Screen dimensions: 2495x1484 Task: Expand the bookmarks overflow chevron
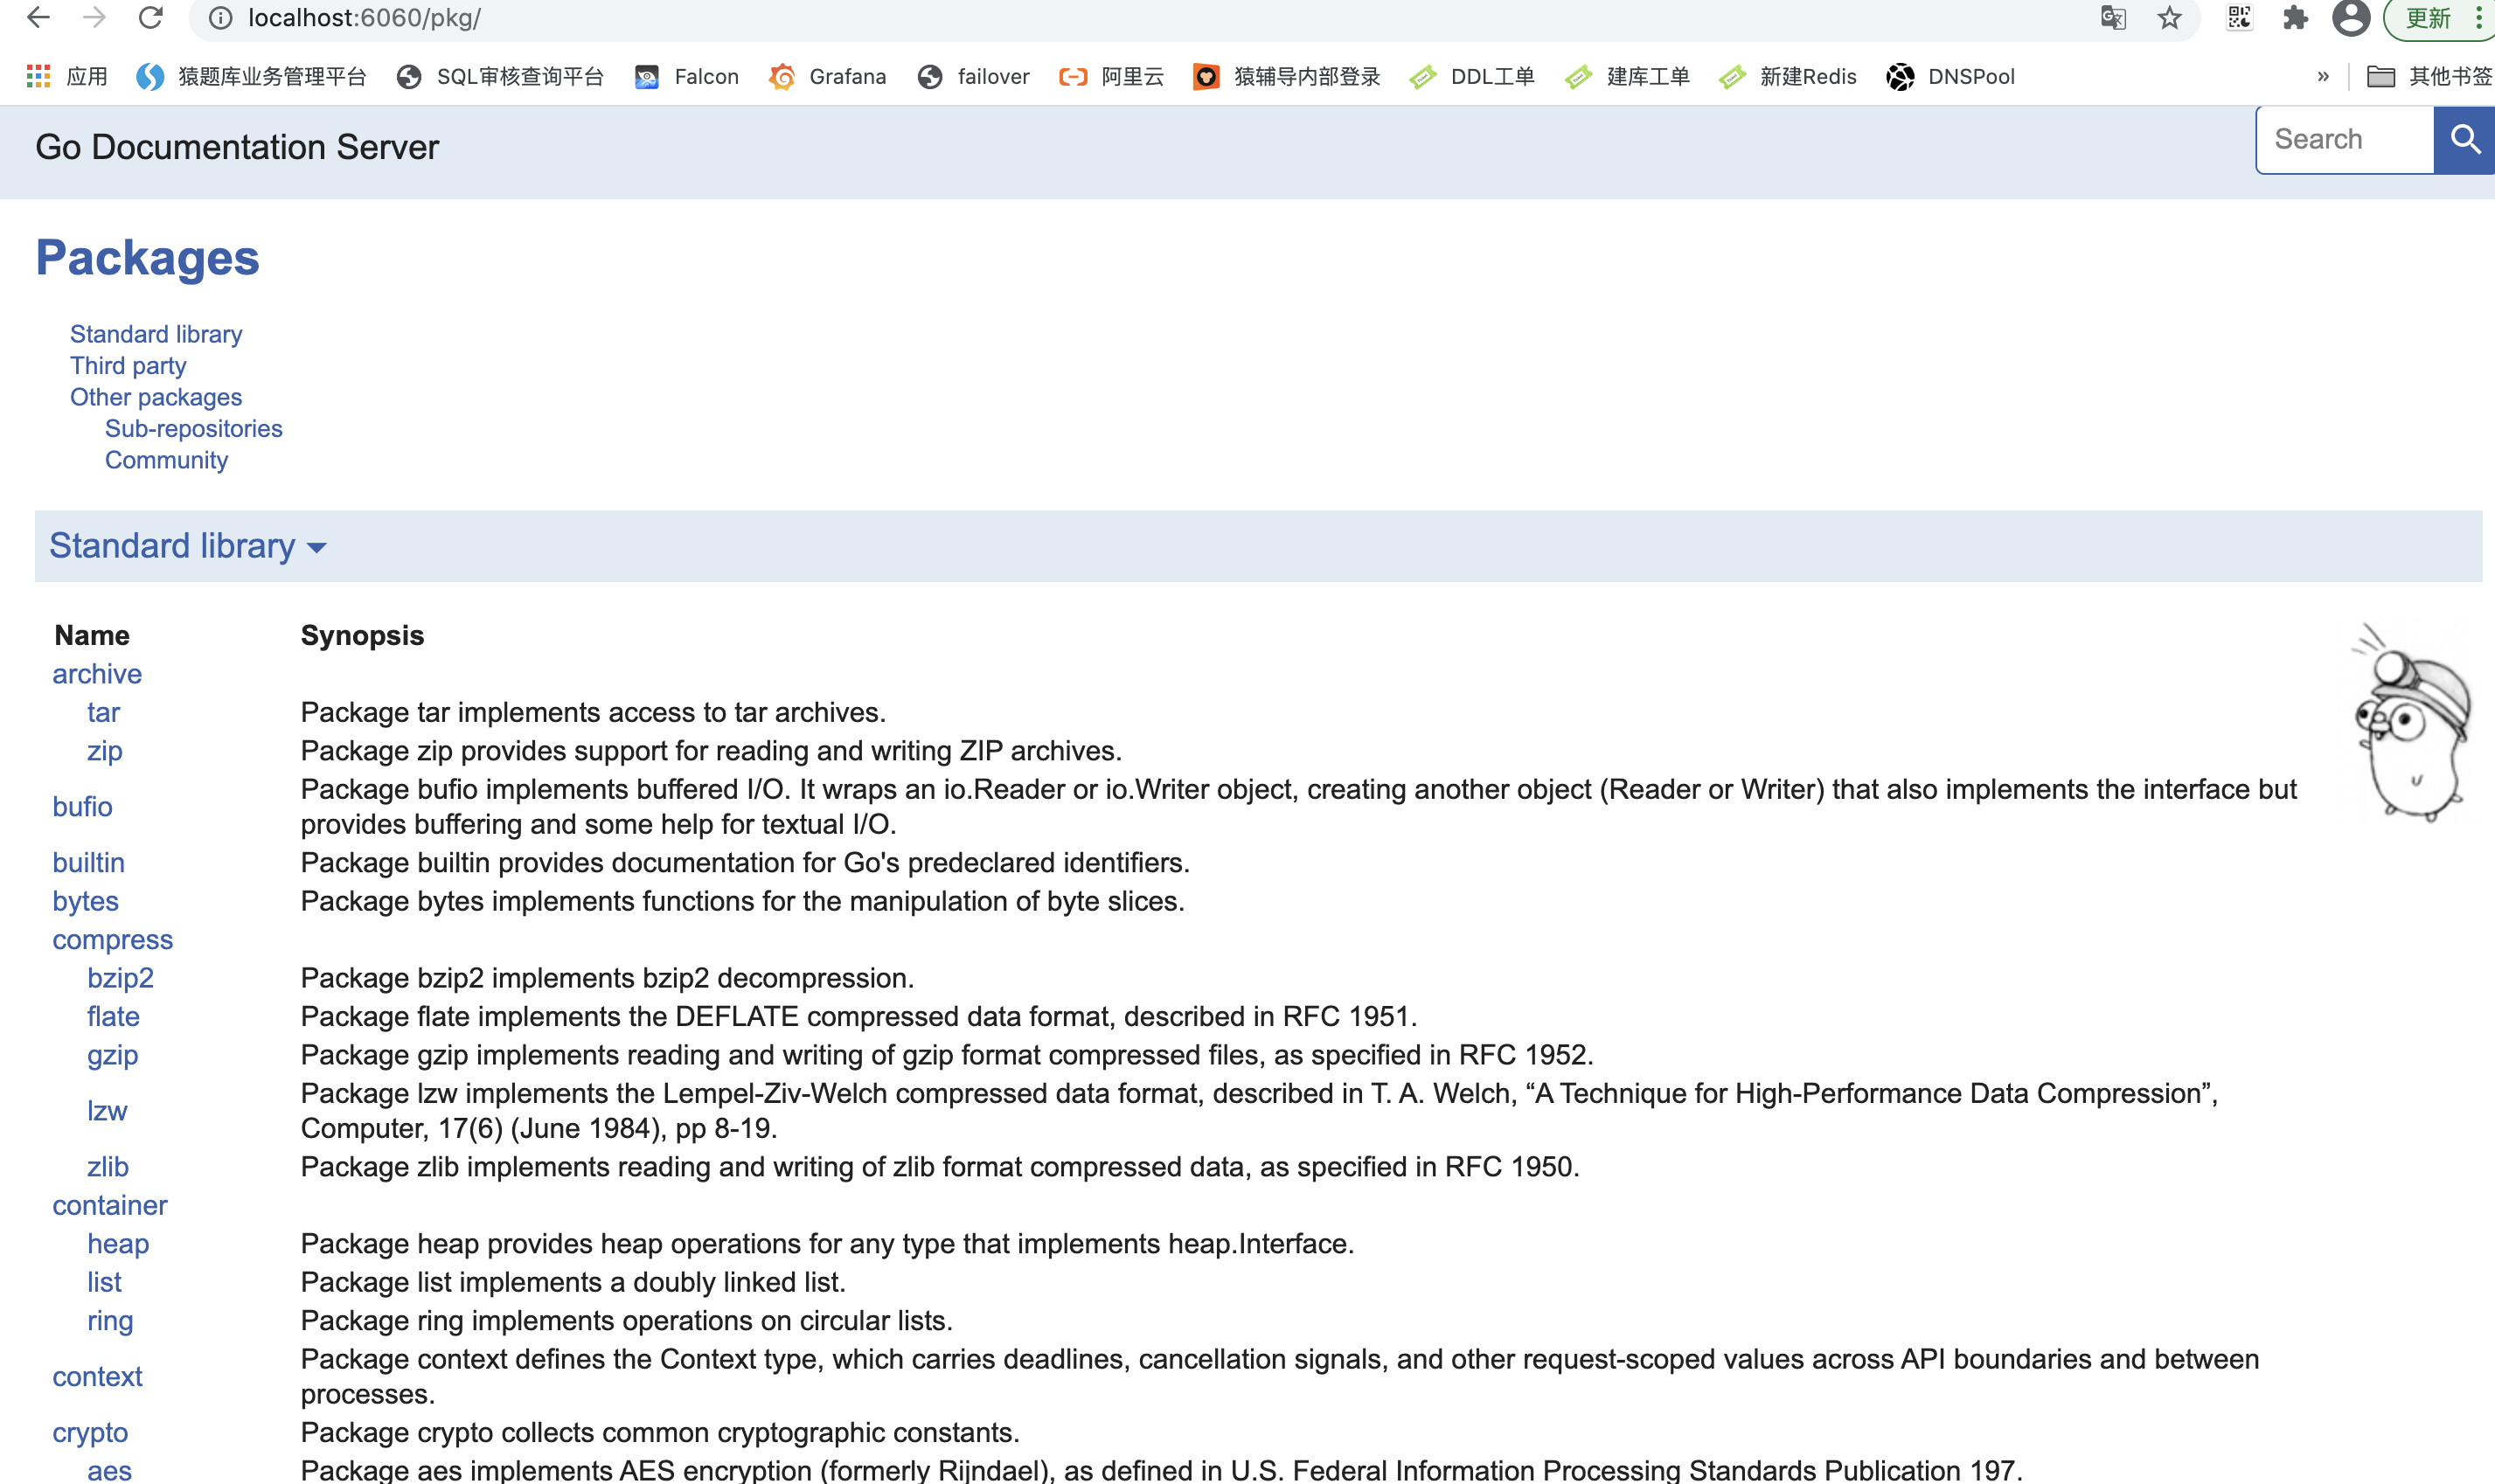(2322, 76)
